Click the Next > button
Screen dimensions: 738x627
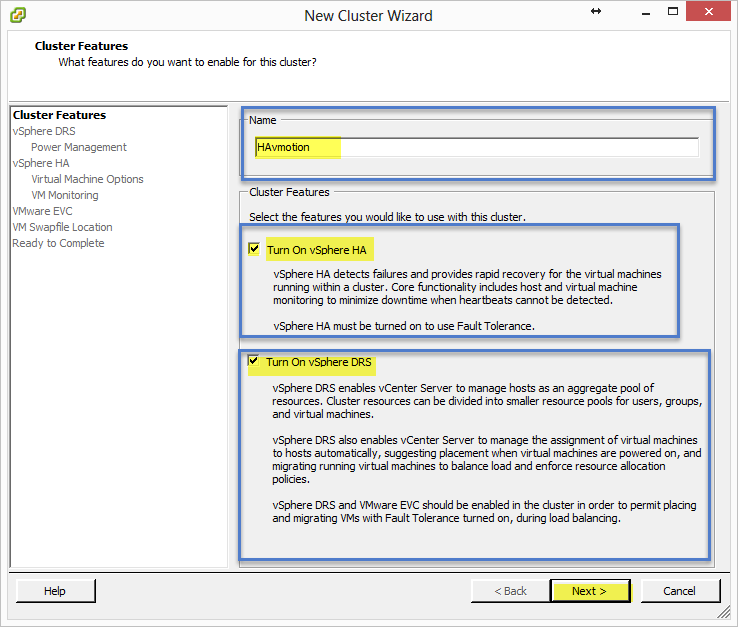pos(590,591)
